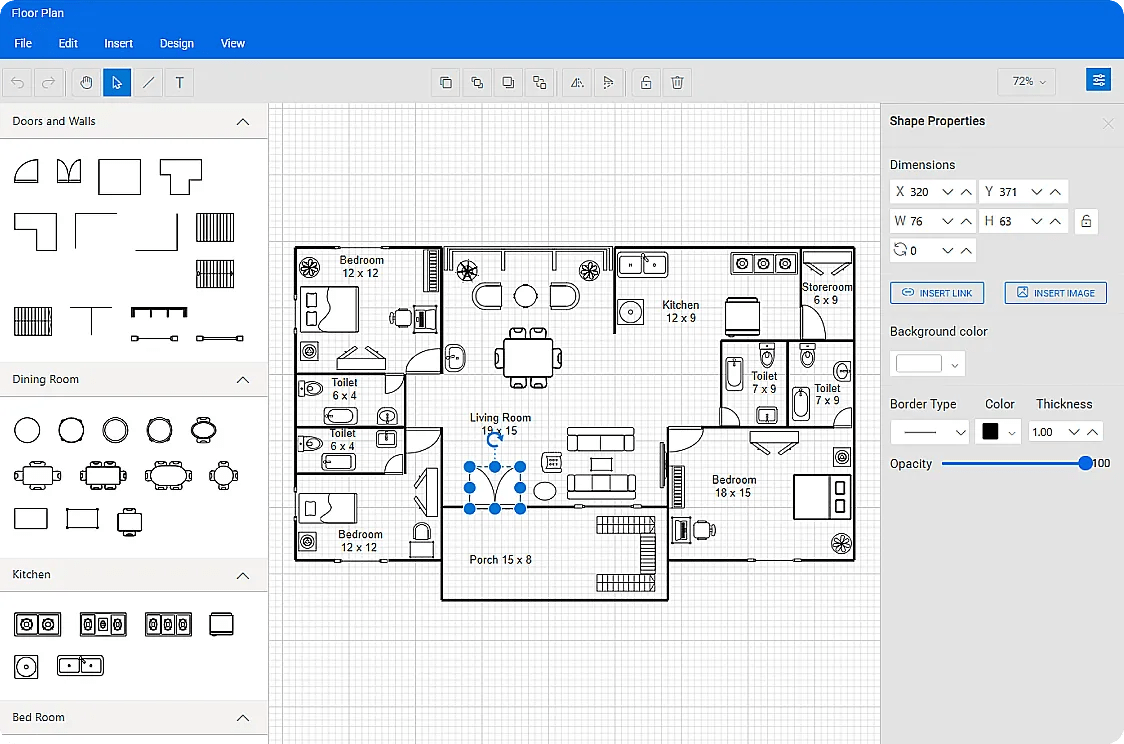Toggle the width-height aspect ratio lock

[x=1086, y=220]
